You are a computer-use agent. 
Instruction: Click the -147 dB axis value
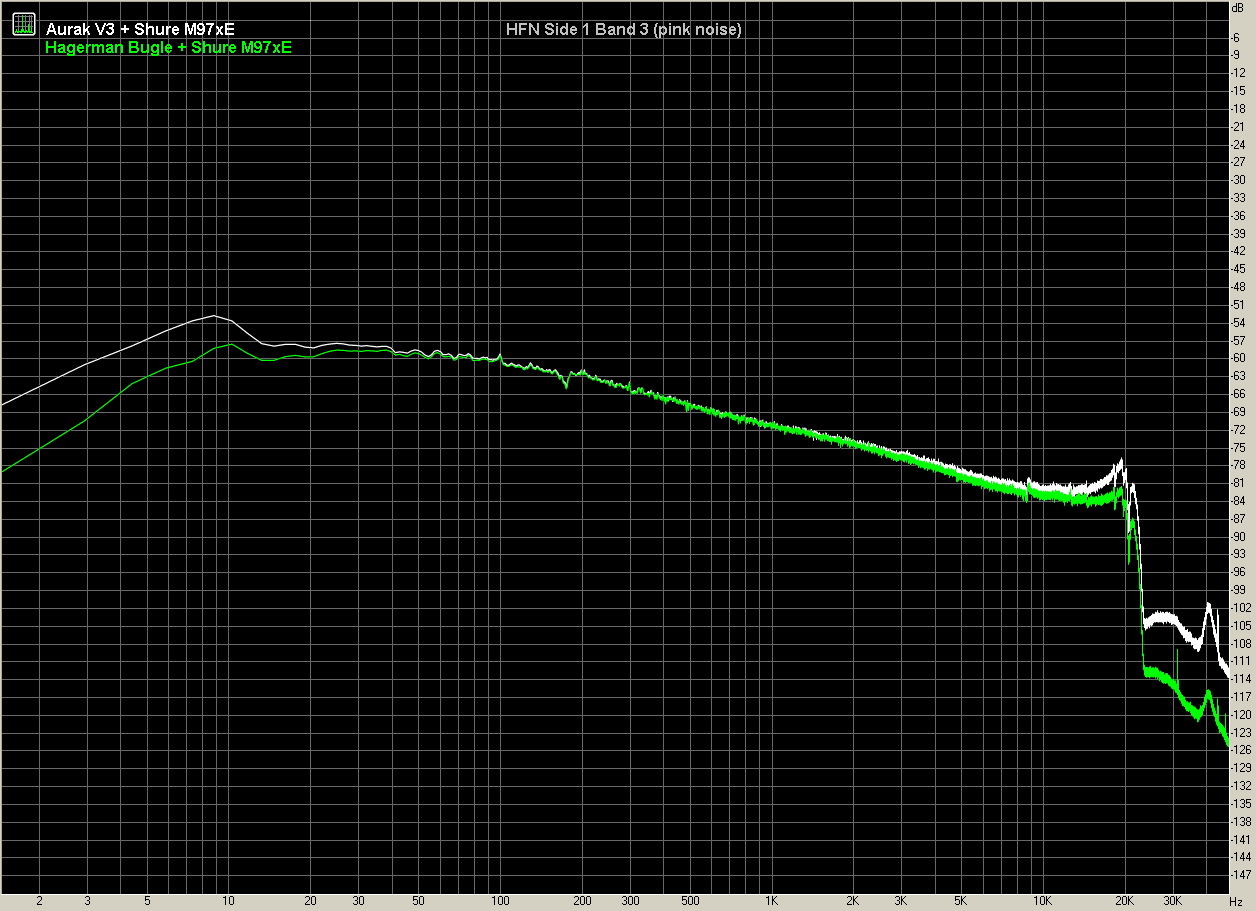click(x=1239, y=874)
